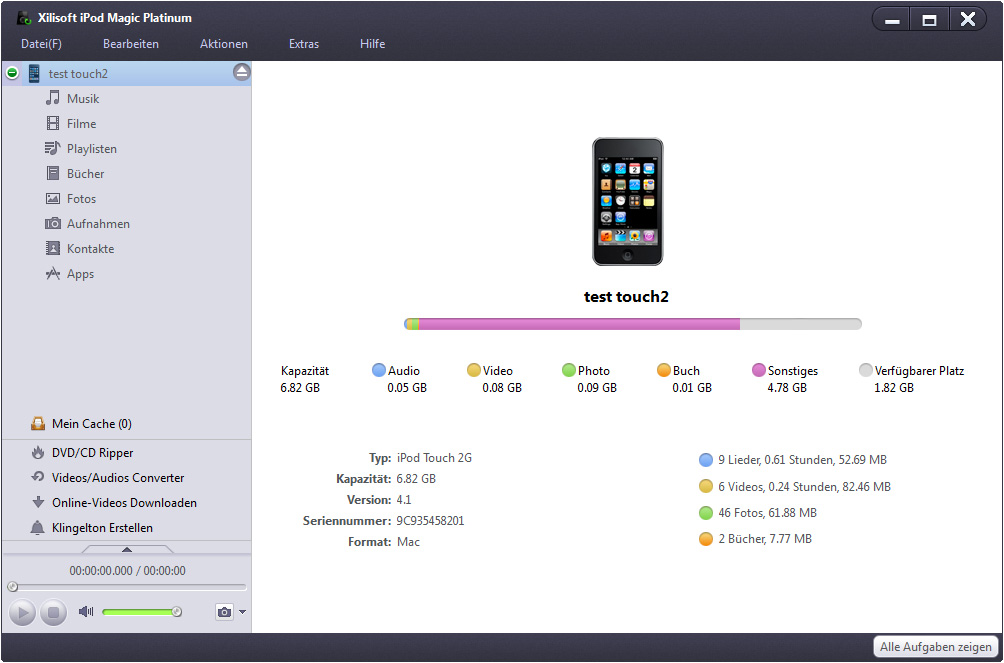Open the Fotos picture icon

coord(53,199)
